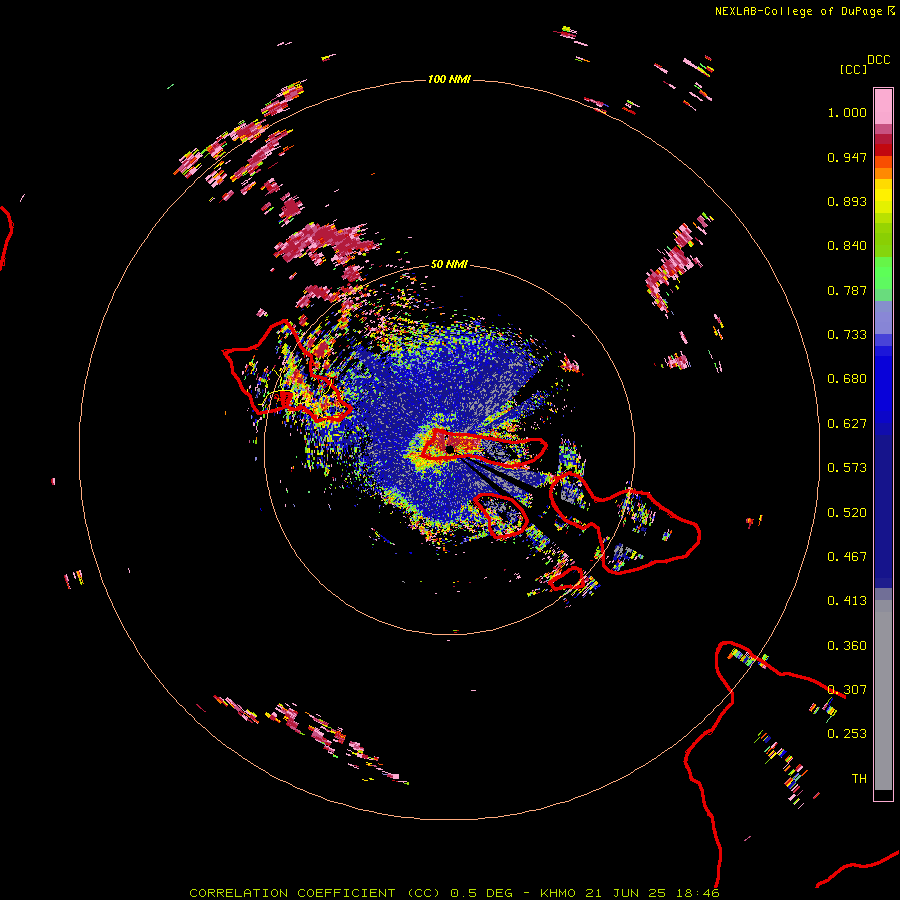Screen dimensions: 900x900
Task: Click the 0.627 legend value
Action: pos(847,424)
